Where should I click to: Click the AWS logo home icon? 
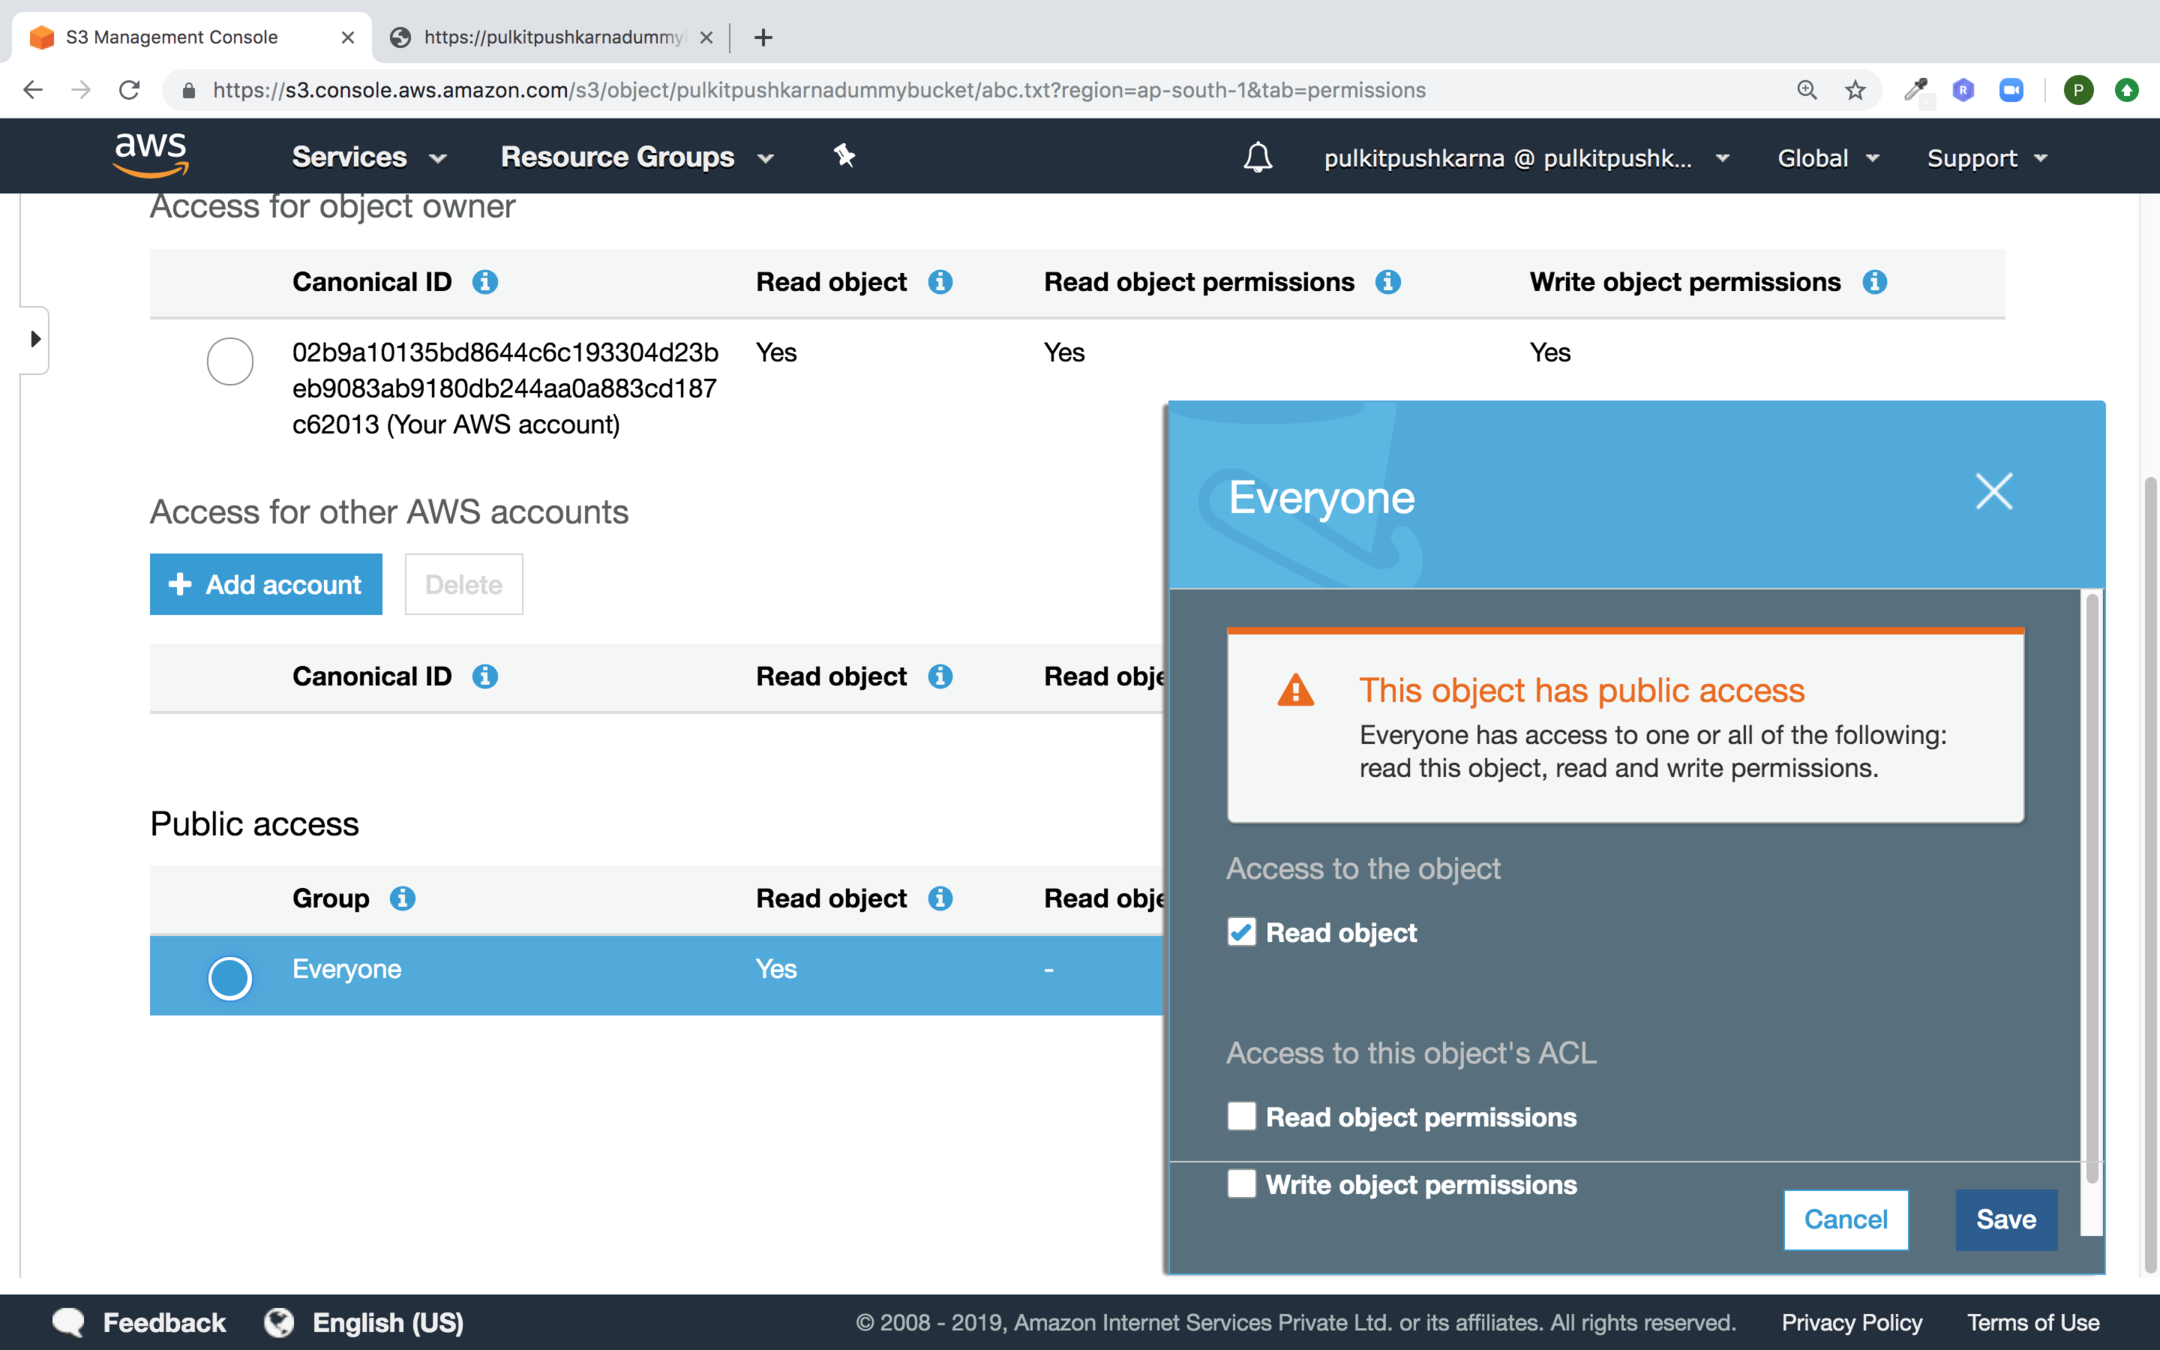click(x=151, y=155)
